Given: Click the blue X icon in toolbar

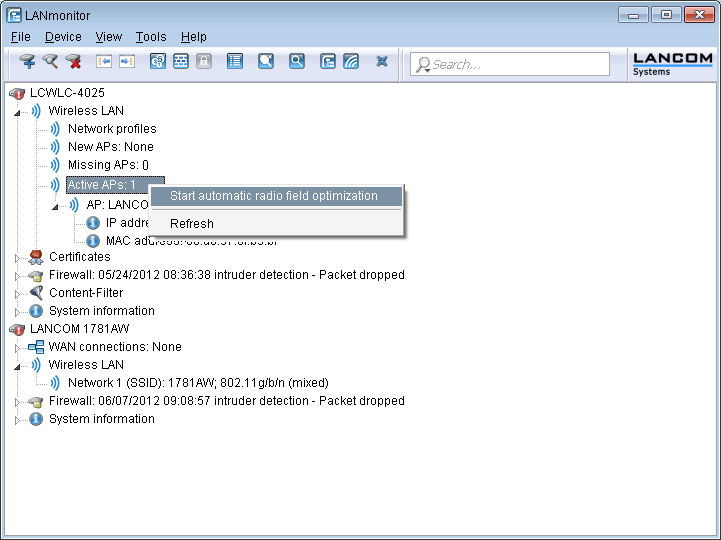Looking at the screenshot, I should click(382, 62).
